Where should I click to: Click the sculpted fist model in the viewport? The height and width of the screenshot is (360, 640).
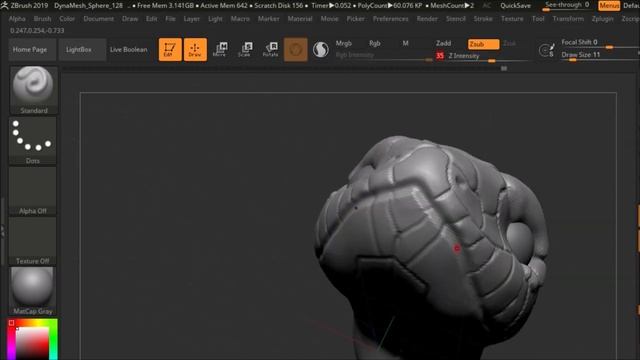(431, 245)
